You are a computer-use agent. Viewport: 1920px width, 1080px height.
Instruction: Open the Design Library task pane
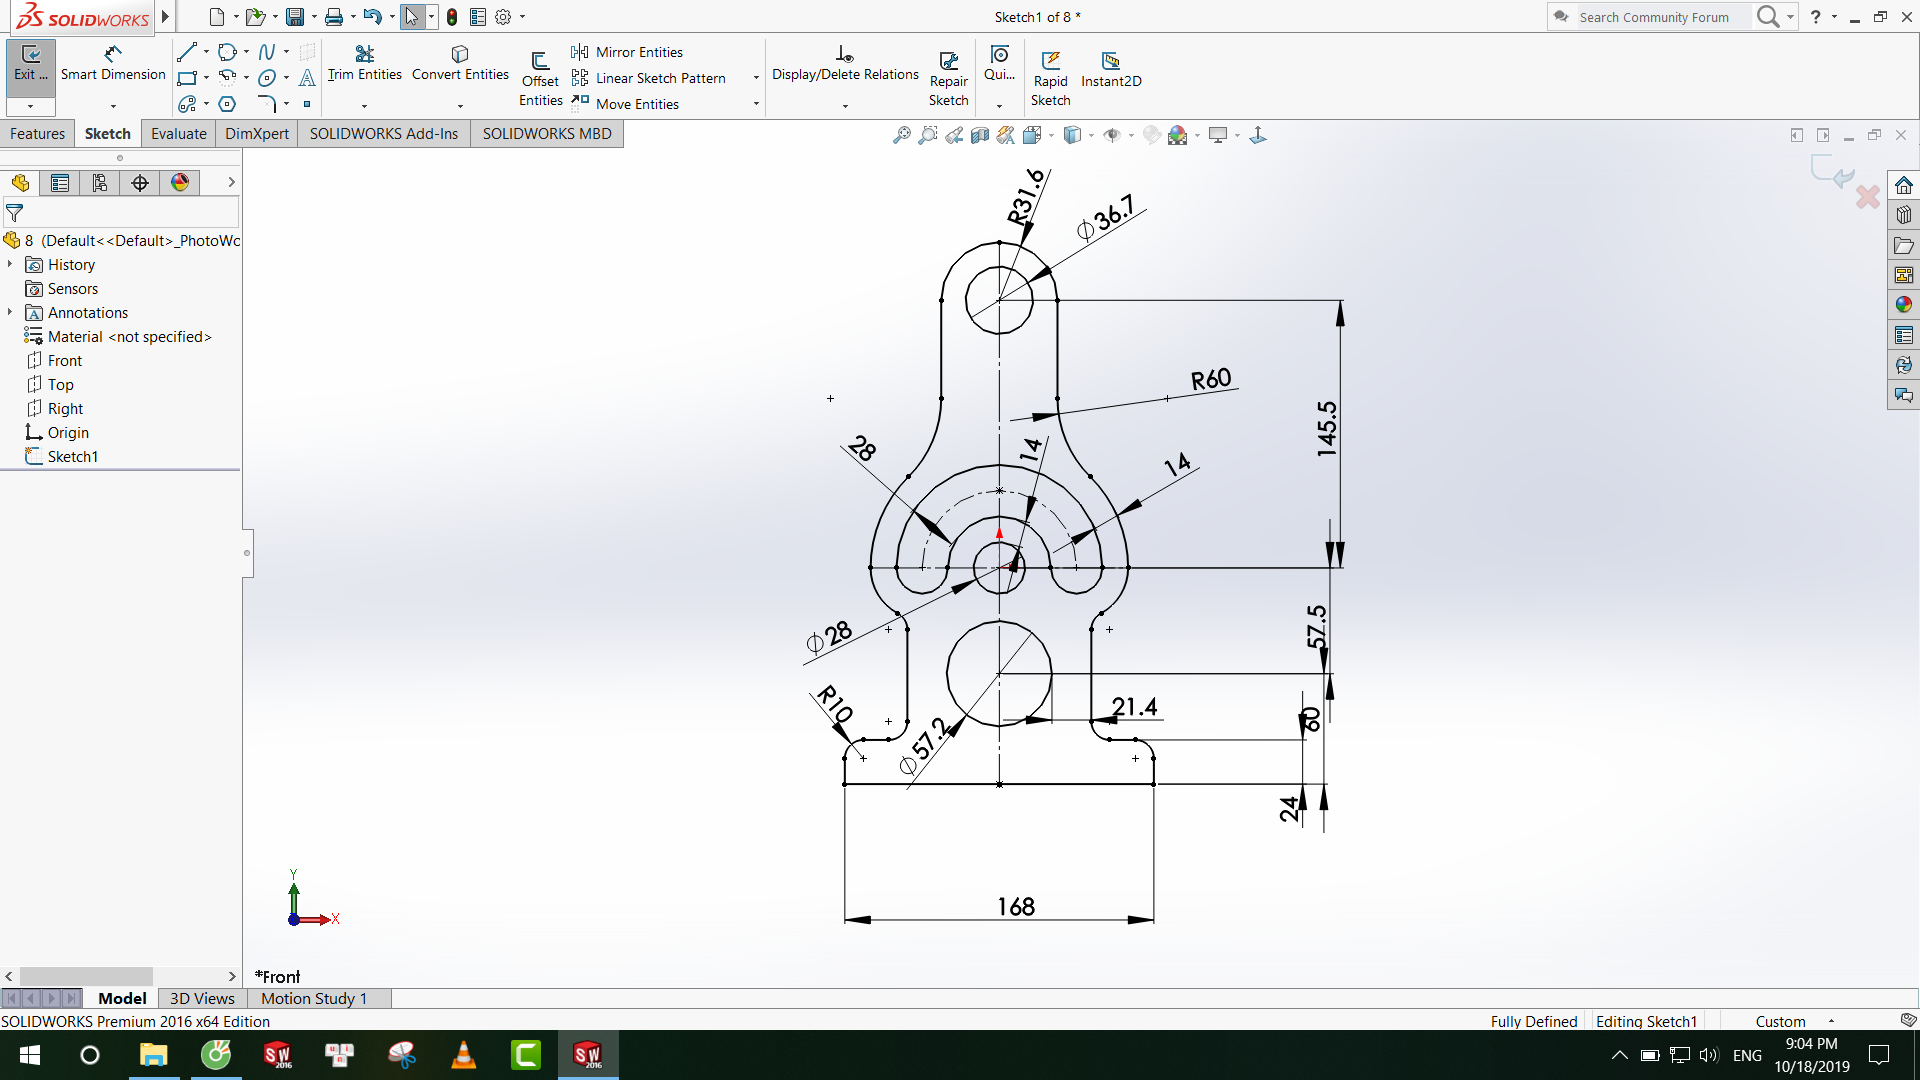click(x=1904, y=215)
